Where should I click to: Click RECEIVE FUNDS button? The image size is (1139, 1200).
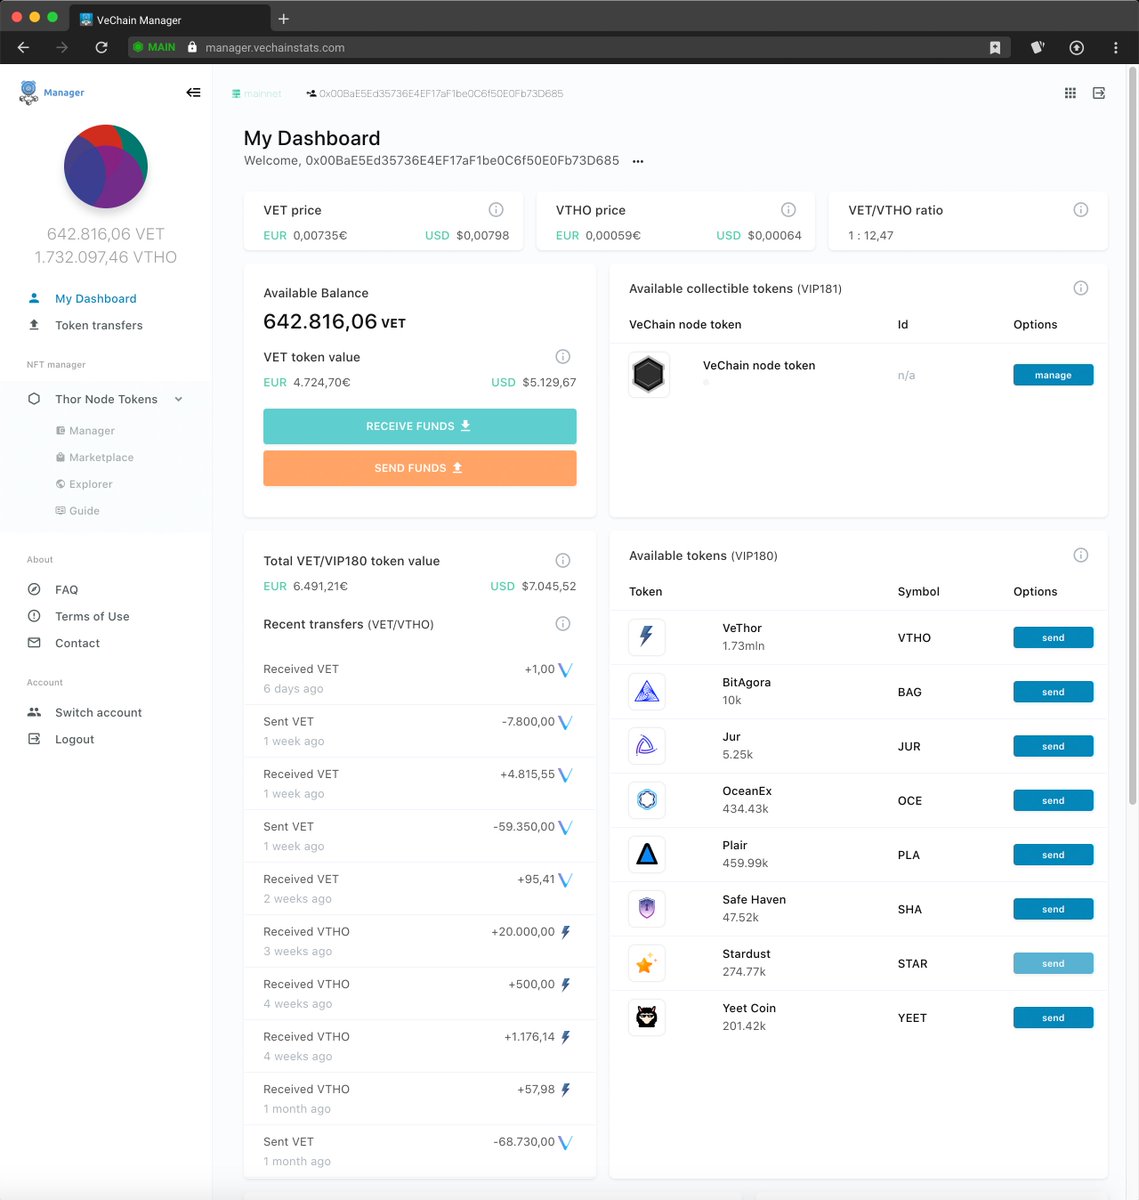420,426
